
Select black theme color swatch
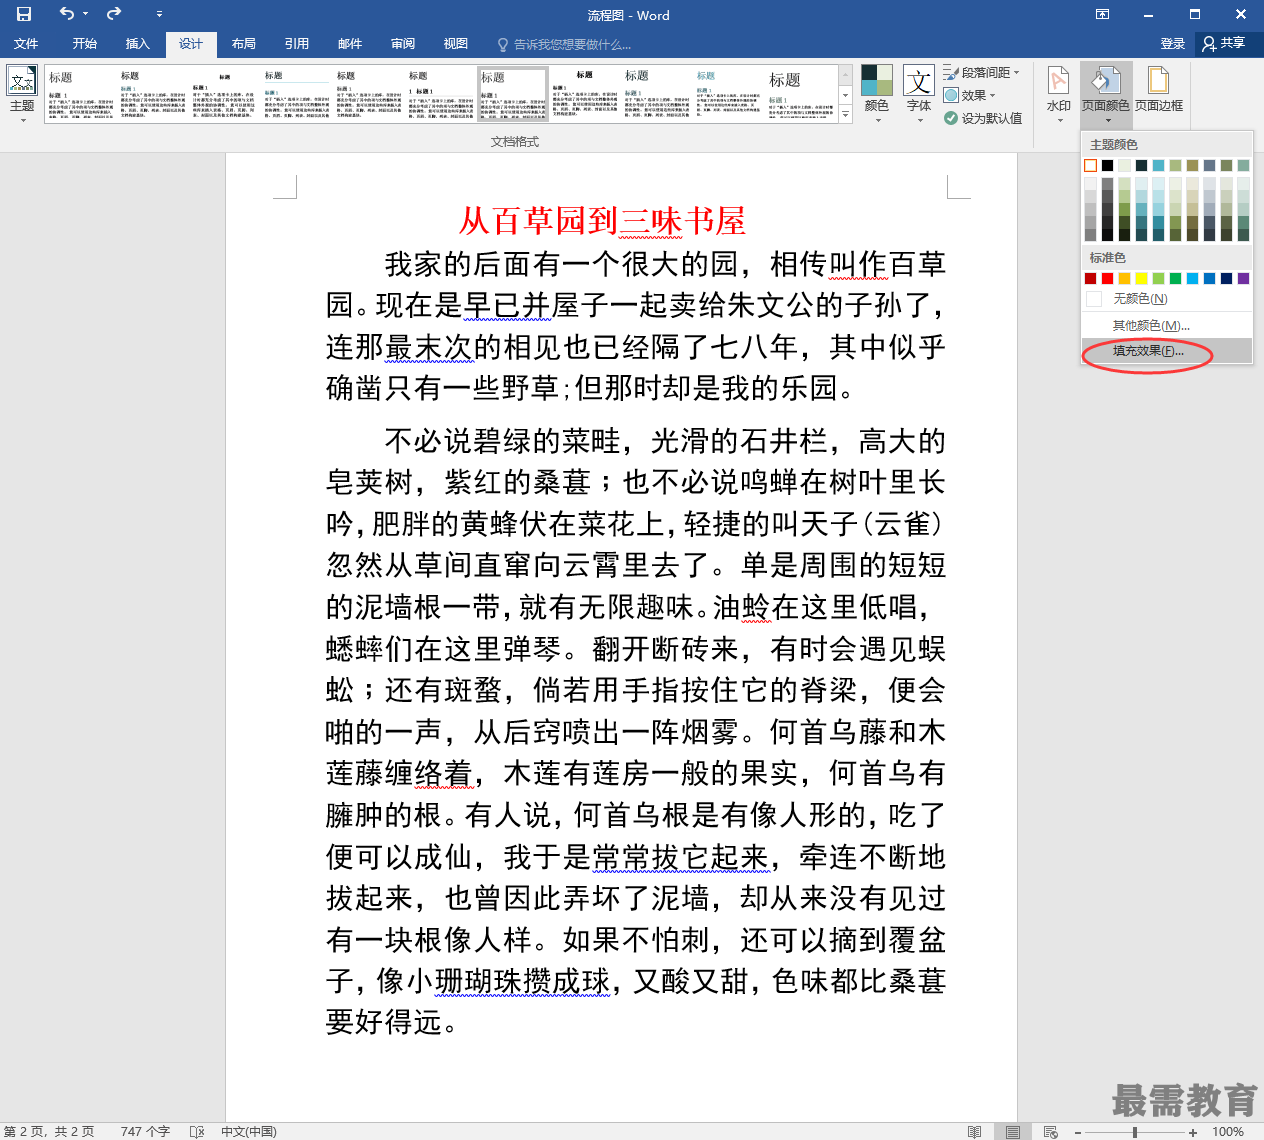[x=1107, y=165]
